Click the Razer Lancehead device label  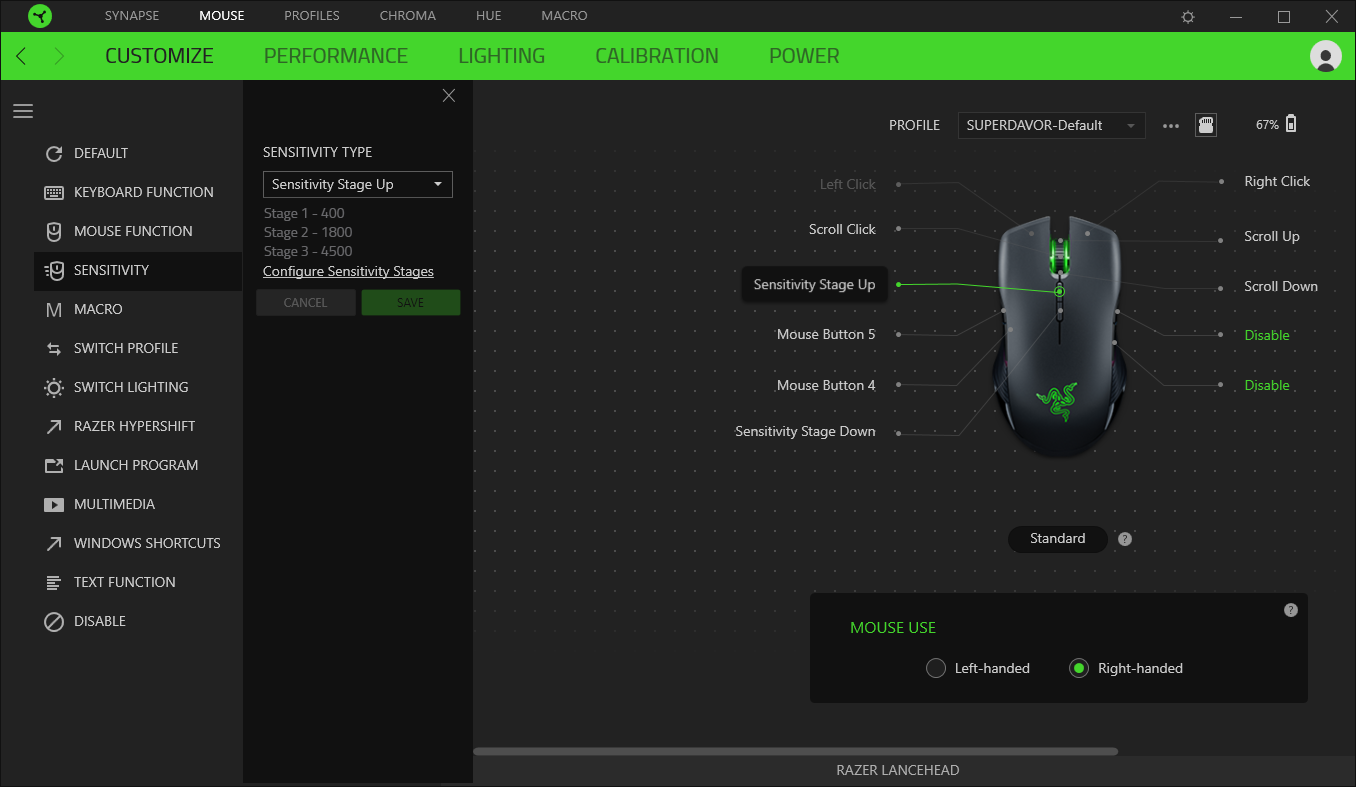(x=897, y=771)
